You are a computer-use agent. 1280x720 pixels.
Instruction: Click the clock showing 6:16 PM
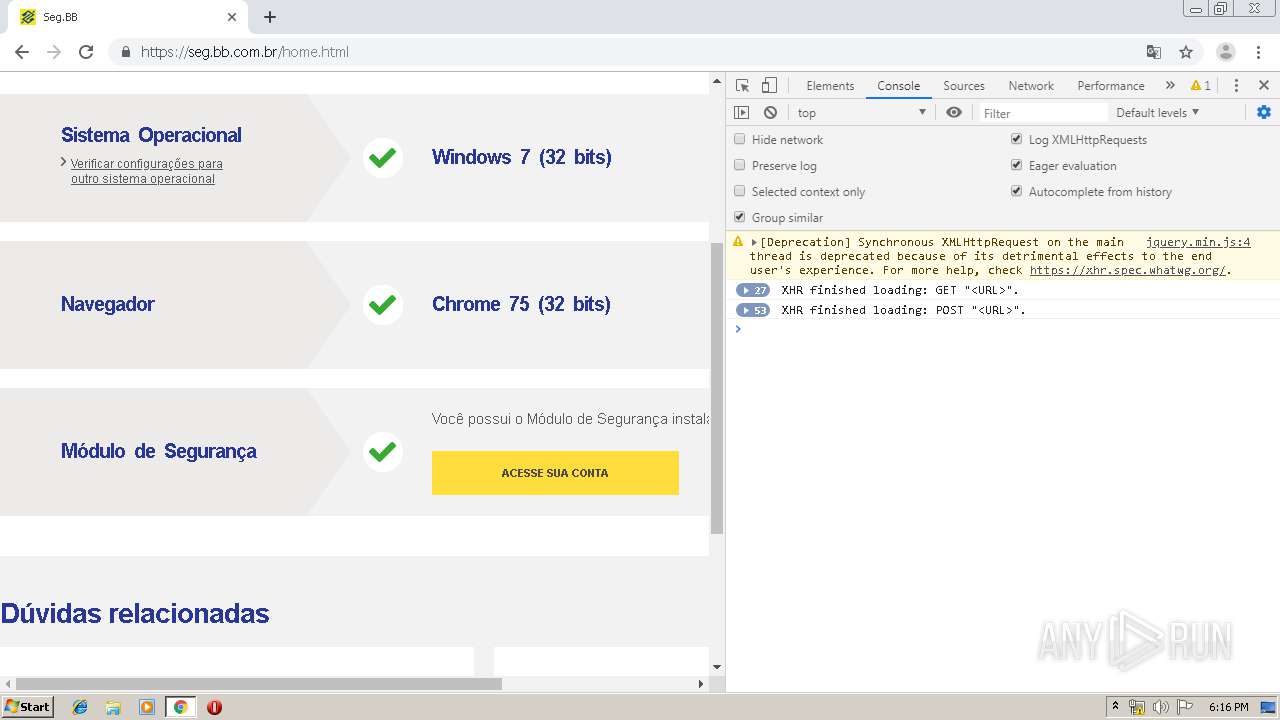click(x=1228, y=707)
